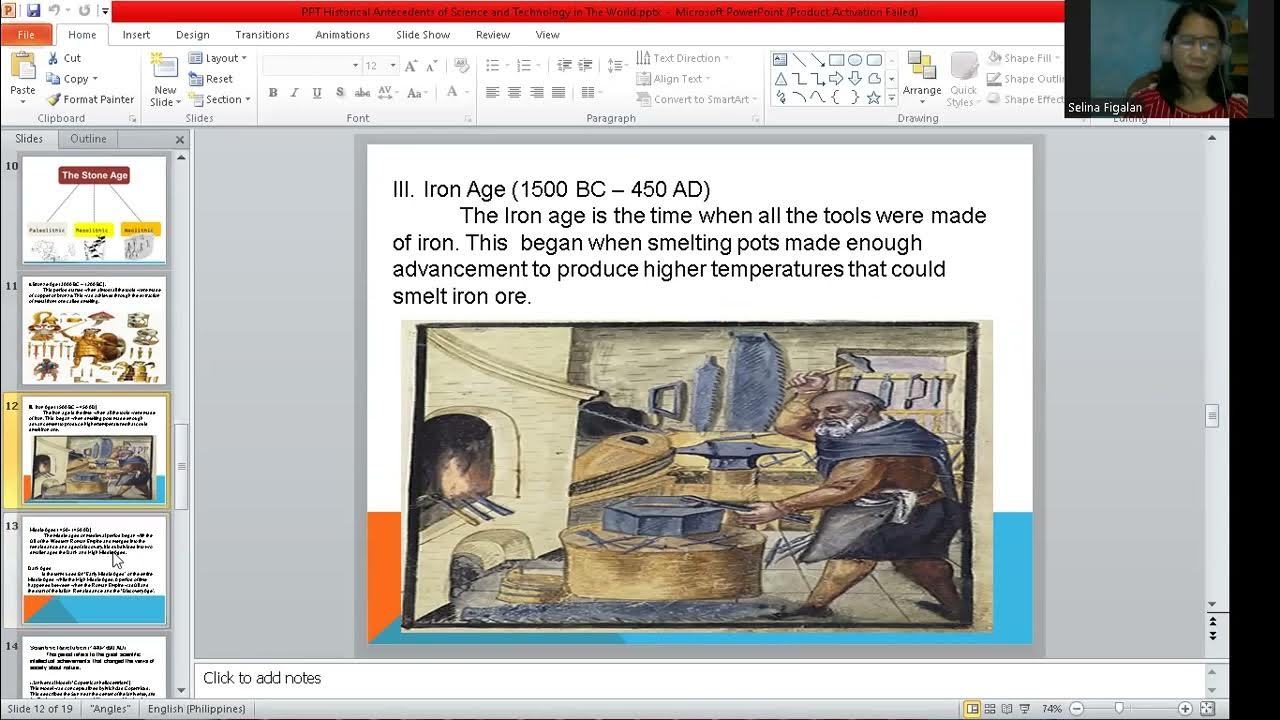
Task: Select the five-point star shape
Action: (x=874, y=97)
